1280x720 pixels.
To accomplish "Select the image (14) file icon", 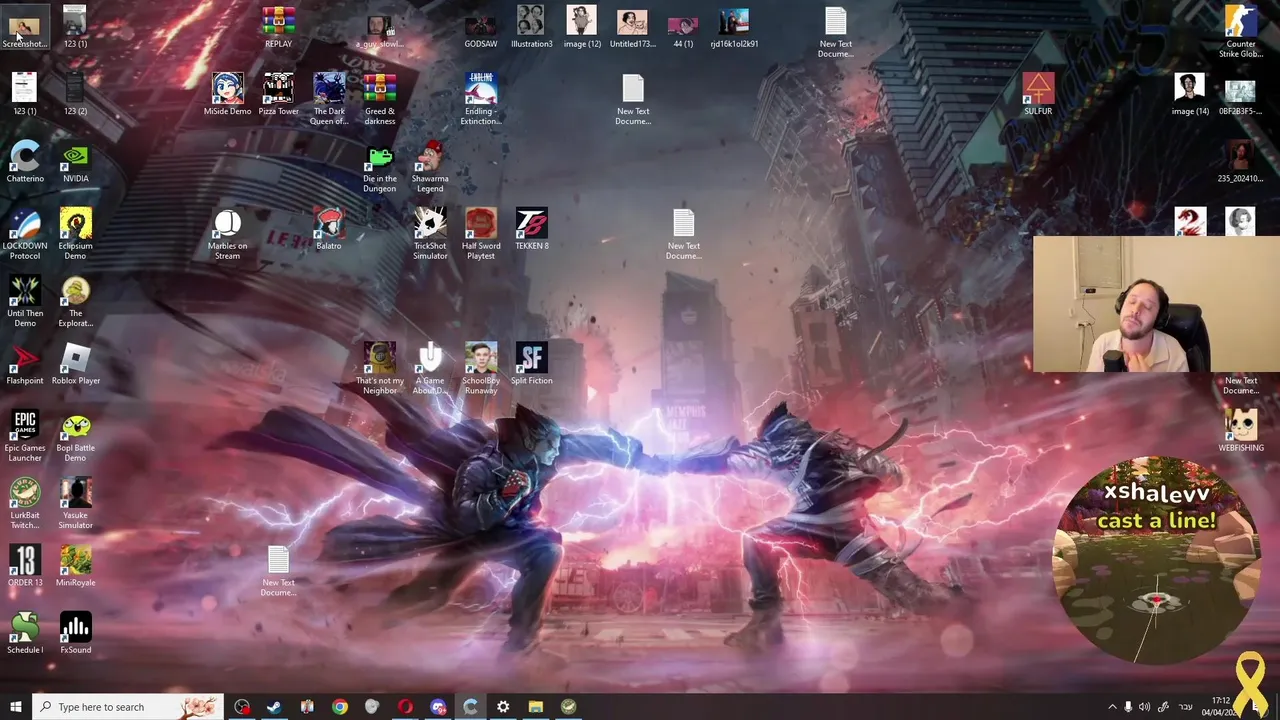I will click(1190, 95).
